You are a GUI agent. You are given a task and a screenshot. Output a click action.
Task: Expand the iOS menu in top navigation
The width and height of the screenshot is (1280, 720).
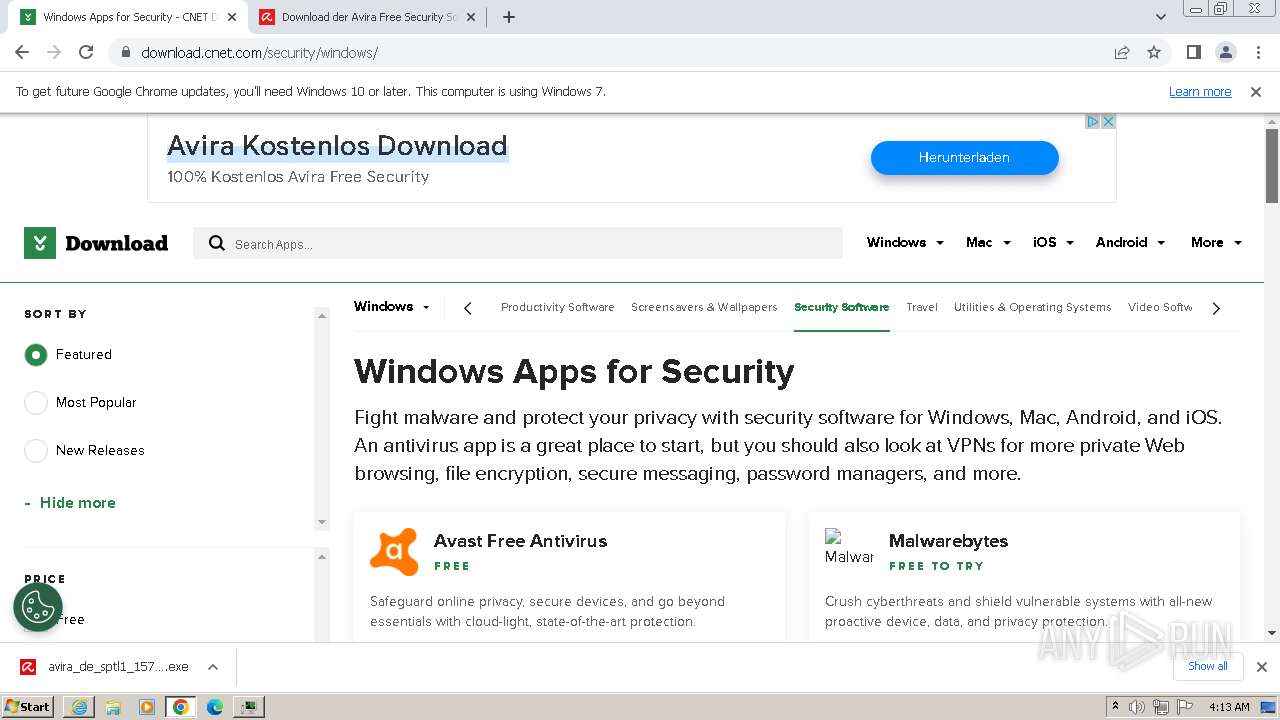pyautogui.click(x=1054, y=242)
